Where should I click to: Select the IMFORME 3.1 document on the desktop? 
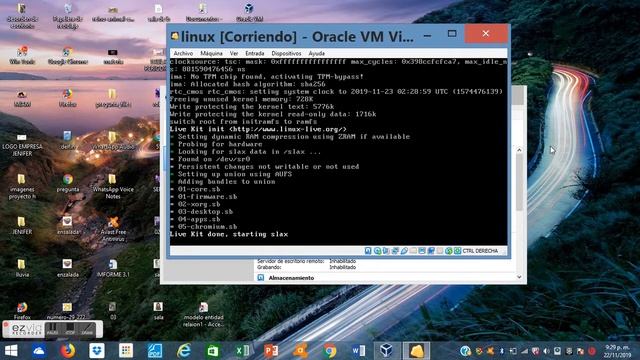[x=113, y=268]
